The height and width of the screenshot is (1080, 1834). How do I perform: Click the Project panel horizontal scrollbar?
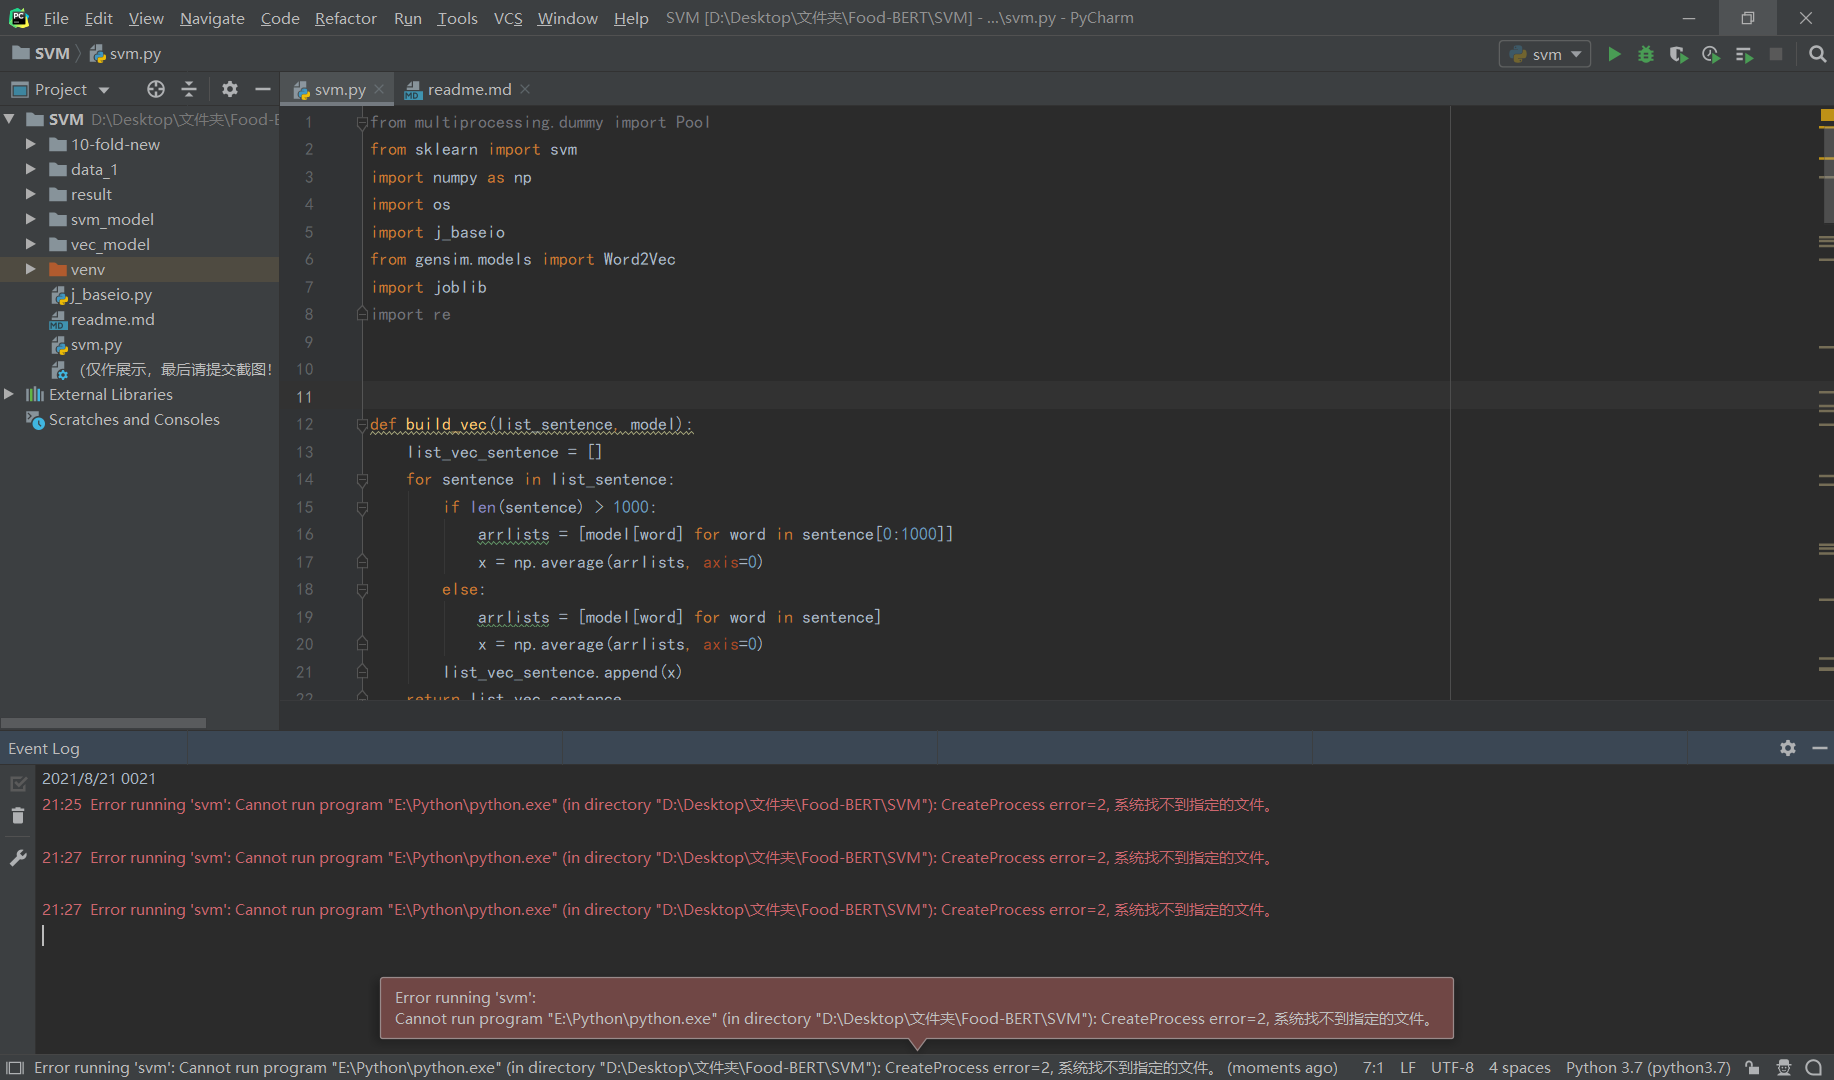click(103, 722)
